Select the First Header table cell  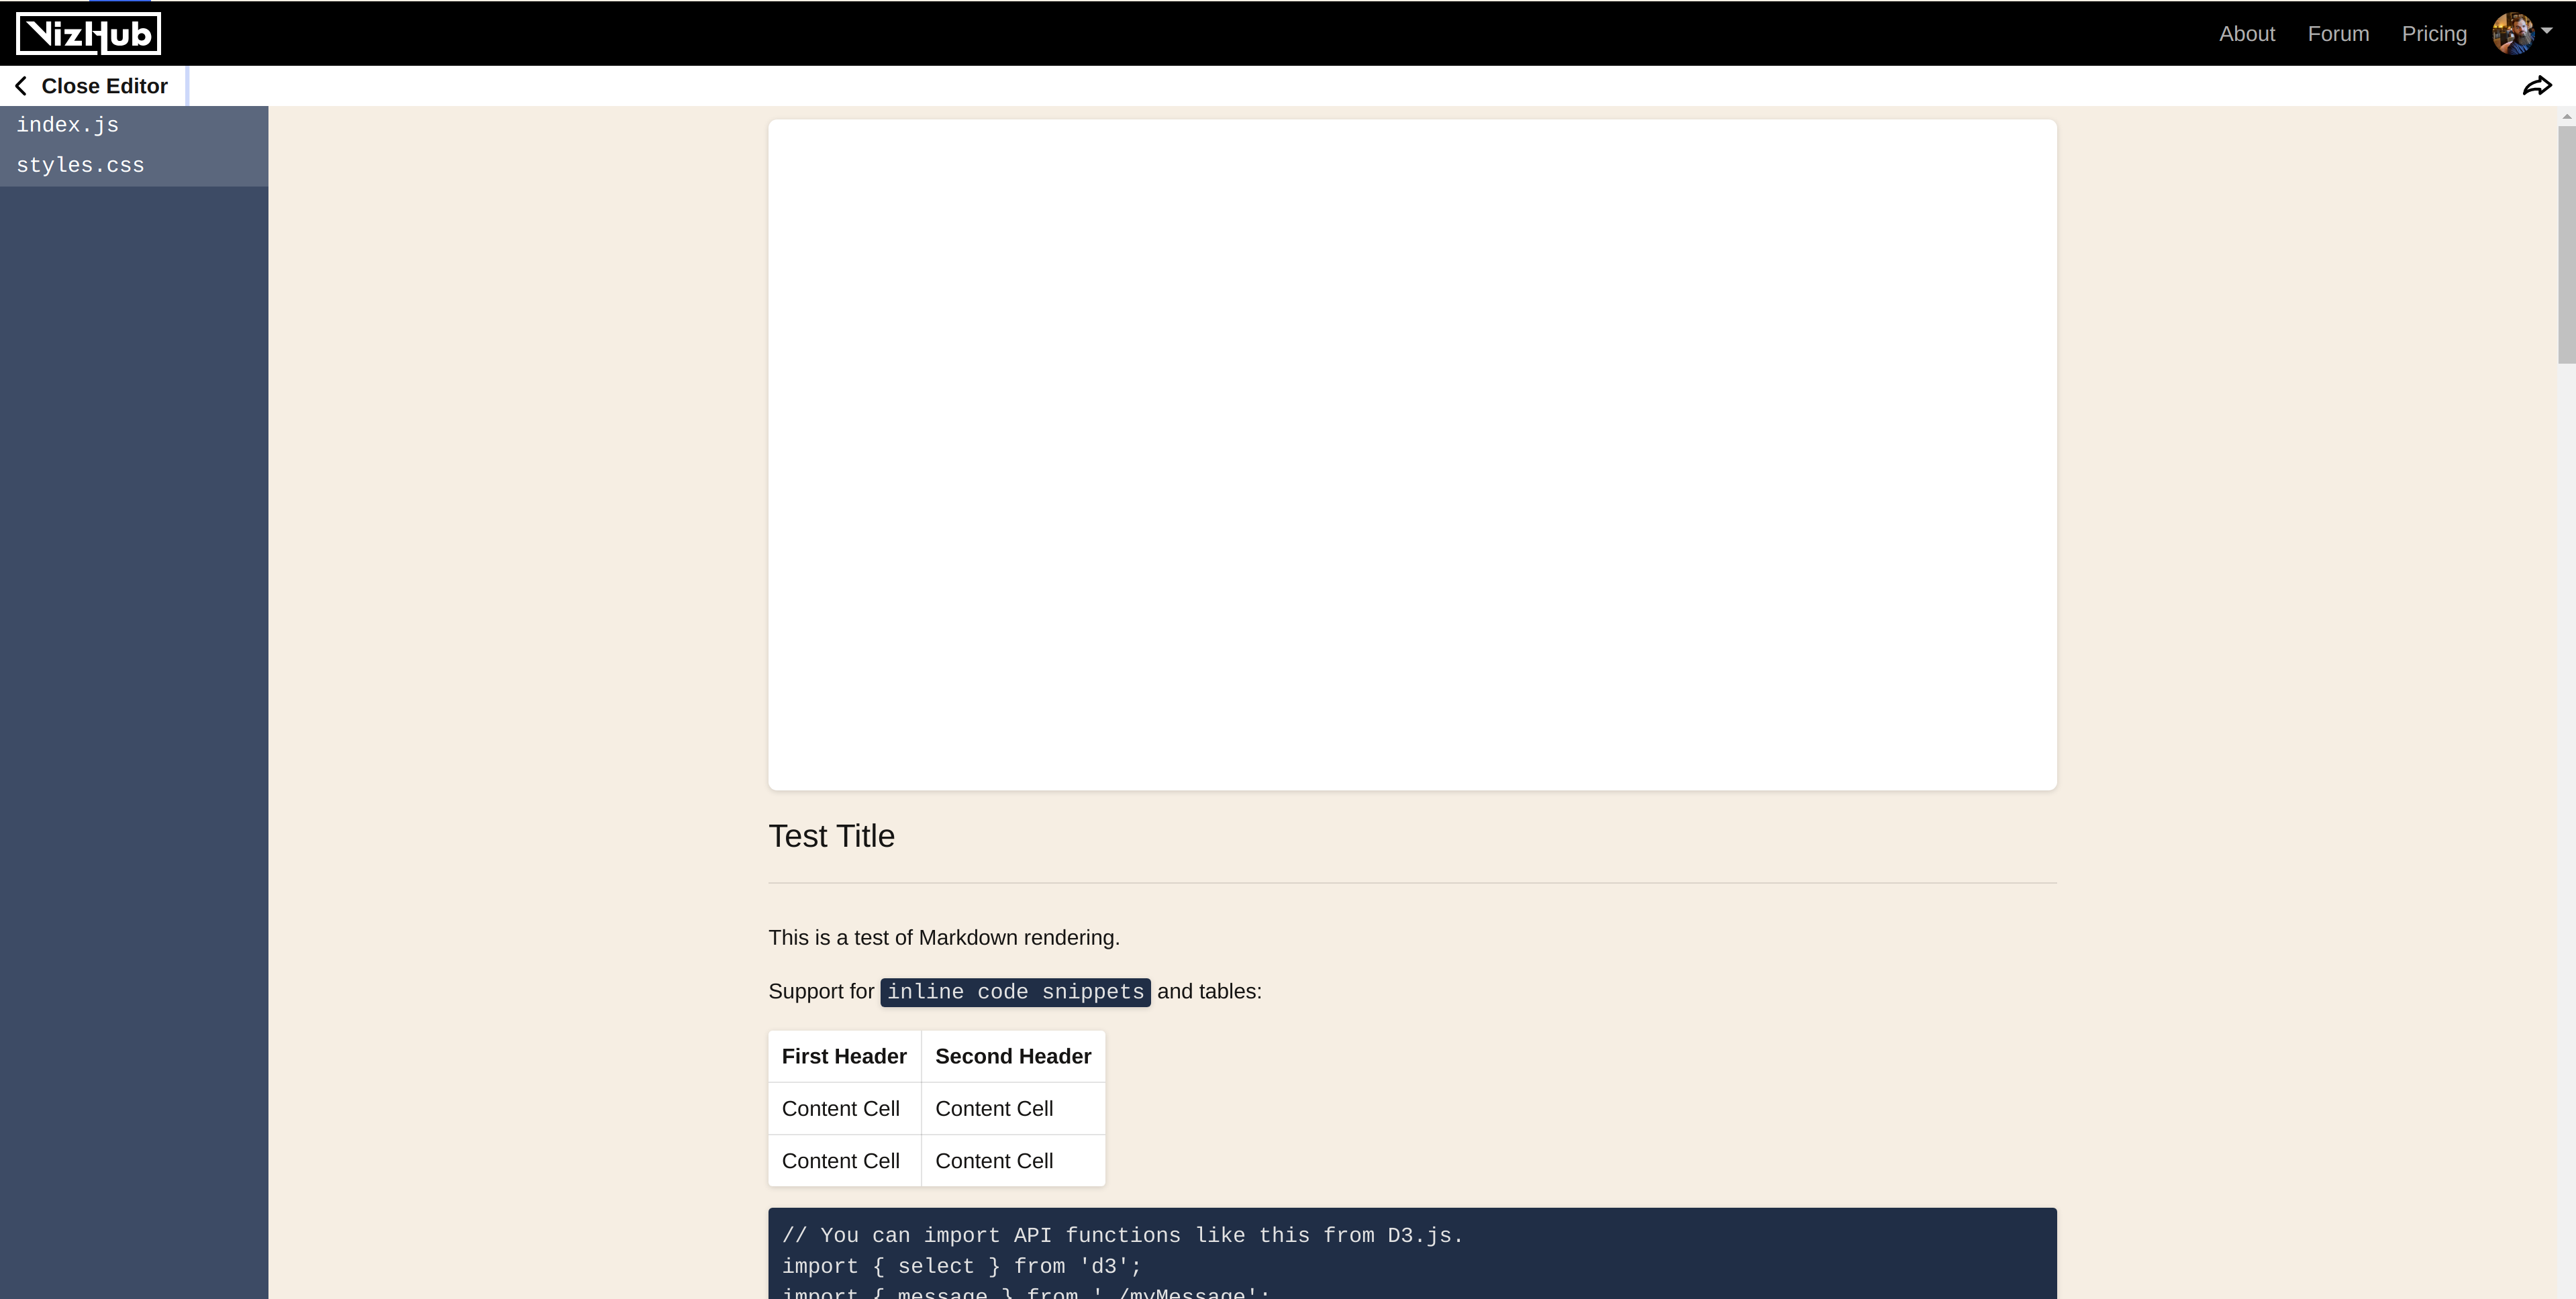pos(844,1057)
